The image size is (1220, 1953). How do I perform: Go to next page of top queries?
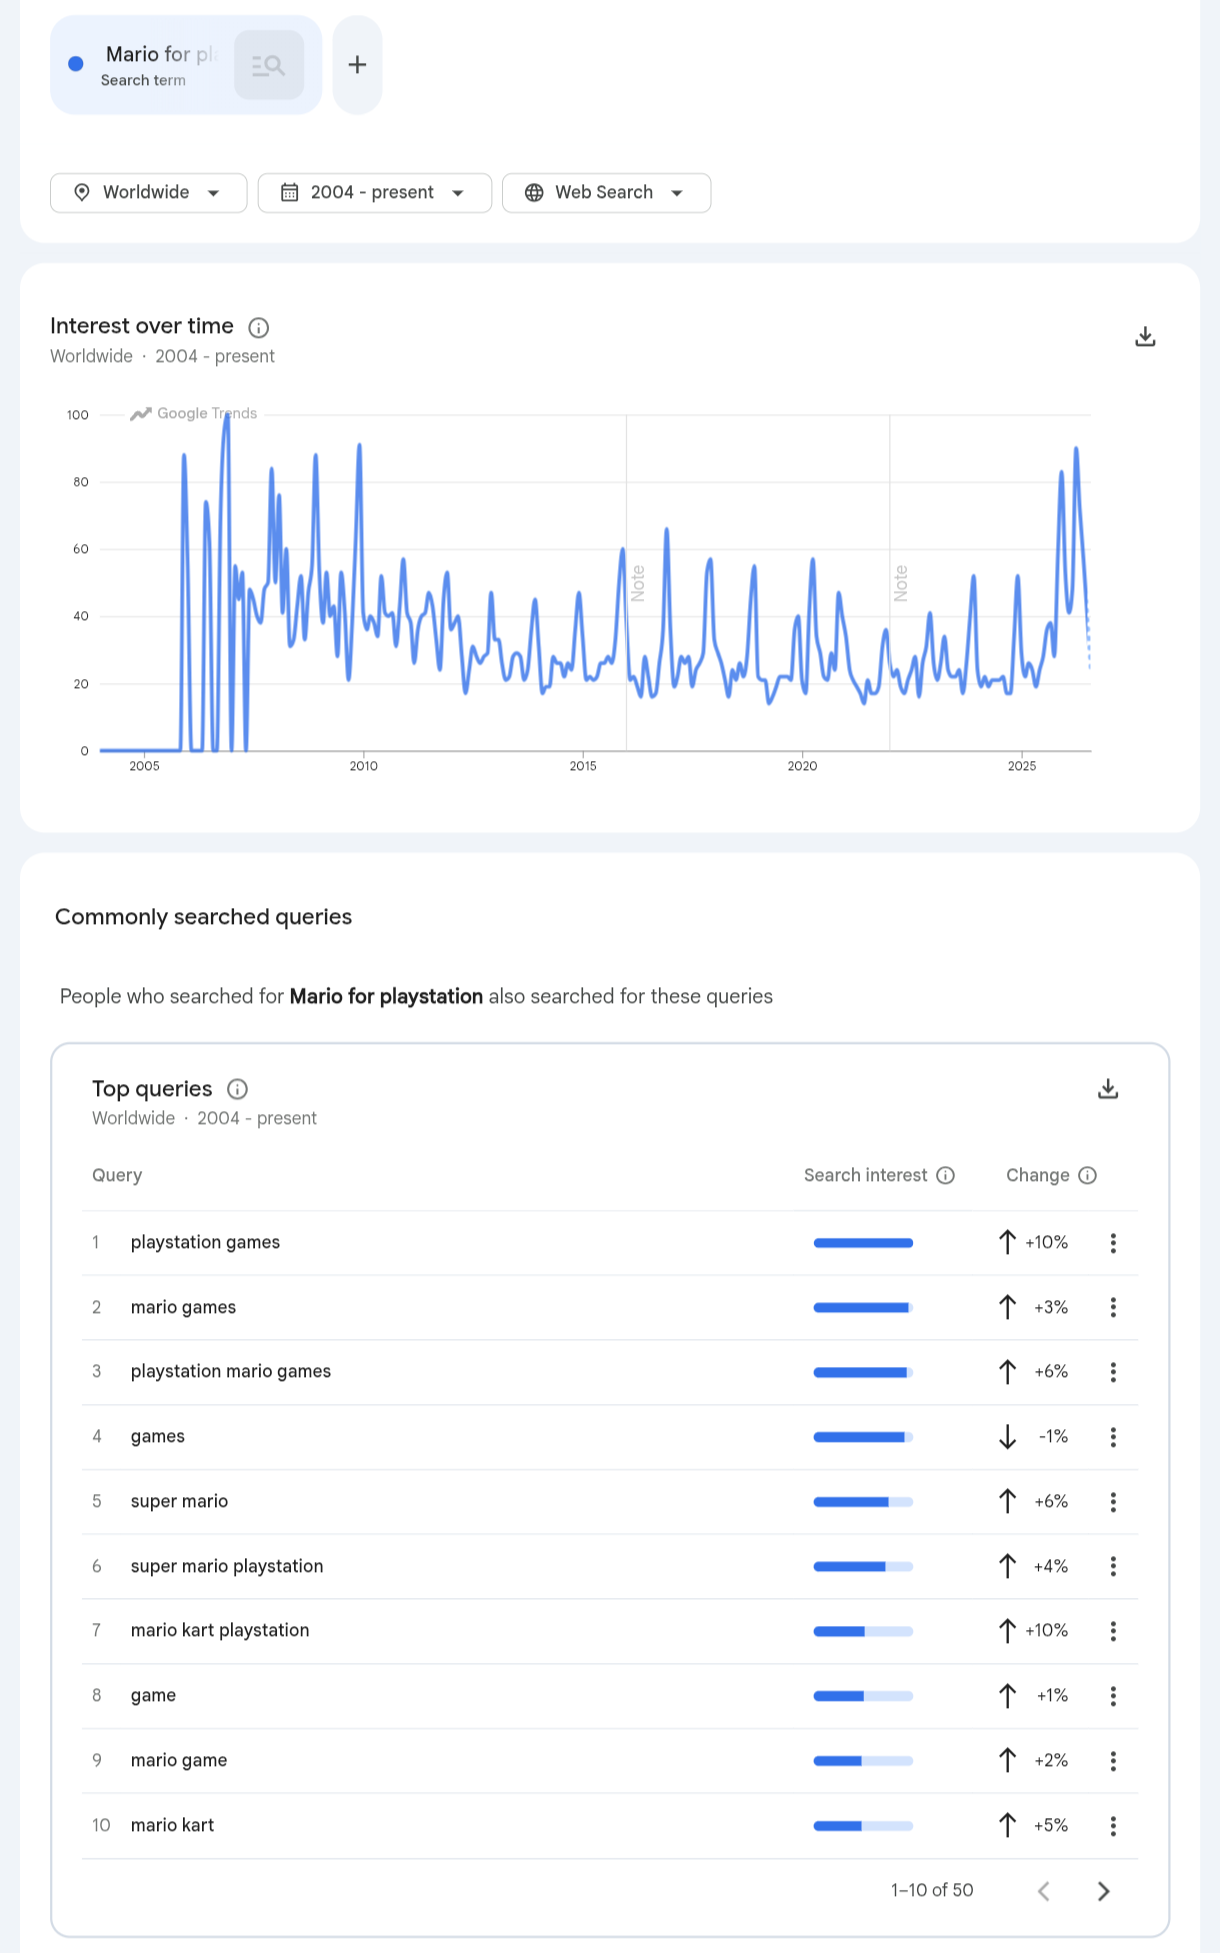[1103, 1891]
